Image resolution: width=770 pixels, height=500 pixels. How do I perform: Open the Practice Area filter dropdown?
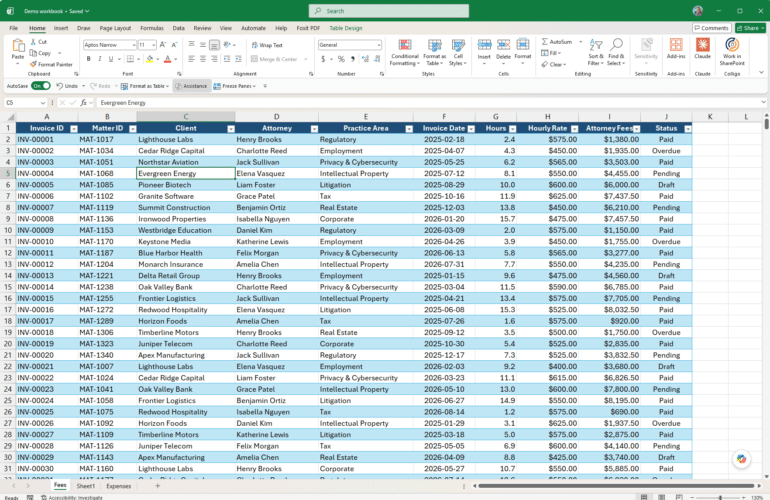click(x=409, y=129)
